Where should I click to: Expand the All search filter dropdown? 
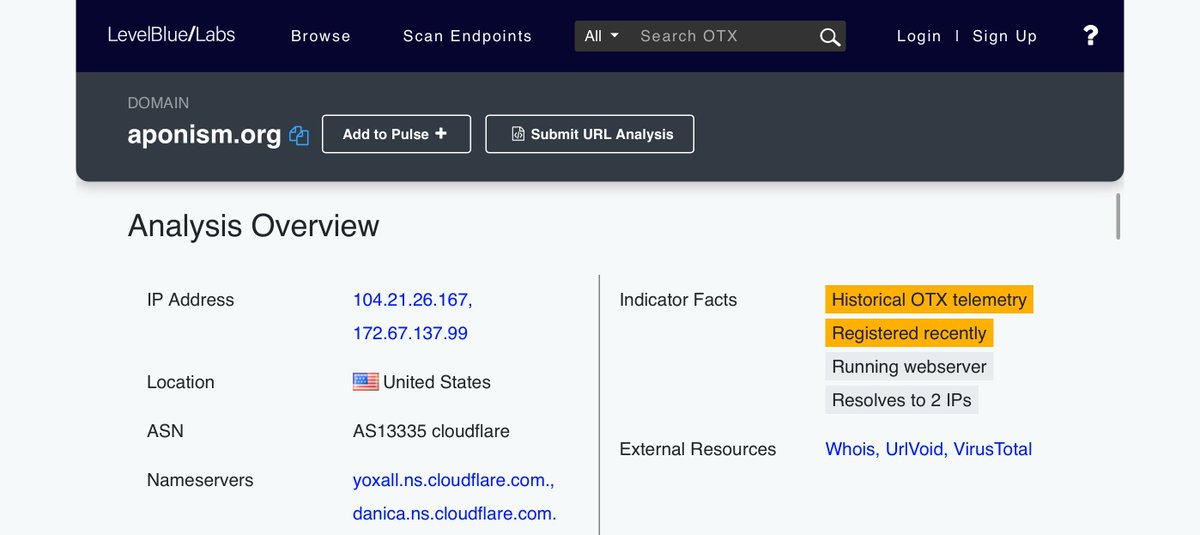601,36
